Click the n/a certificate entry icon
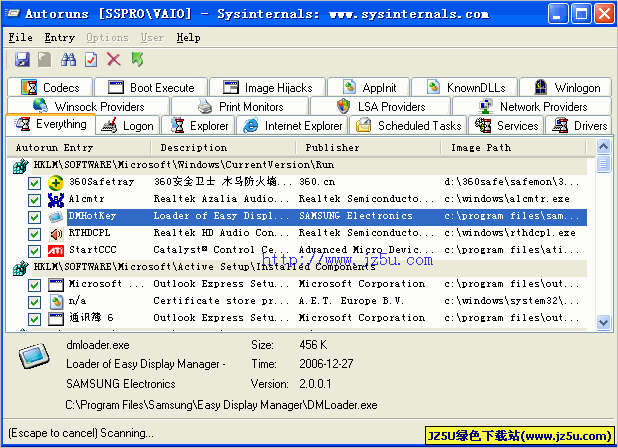This screenshot has width=618, height=448. pyautogui.click(x=56, y=302)
